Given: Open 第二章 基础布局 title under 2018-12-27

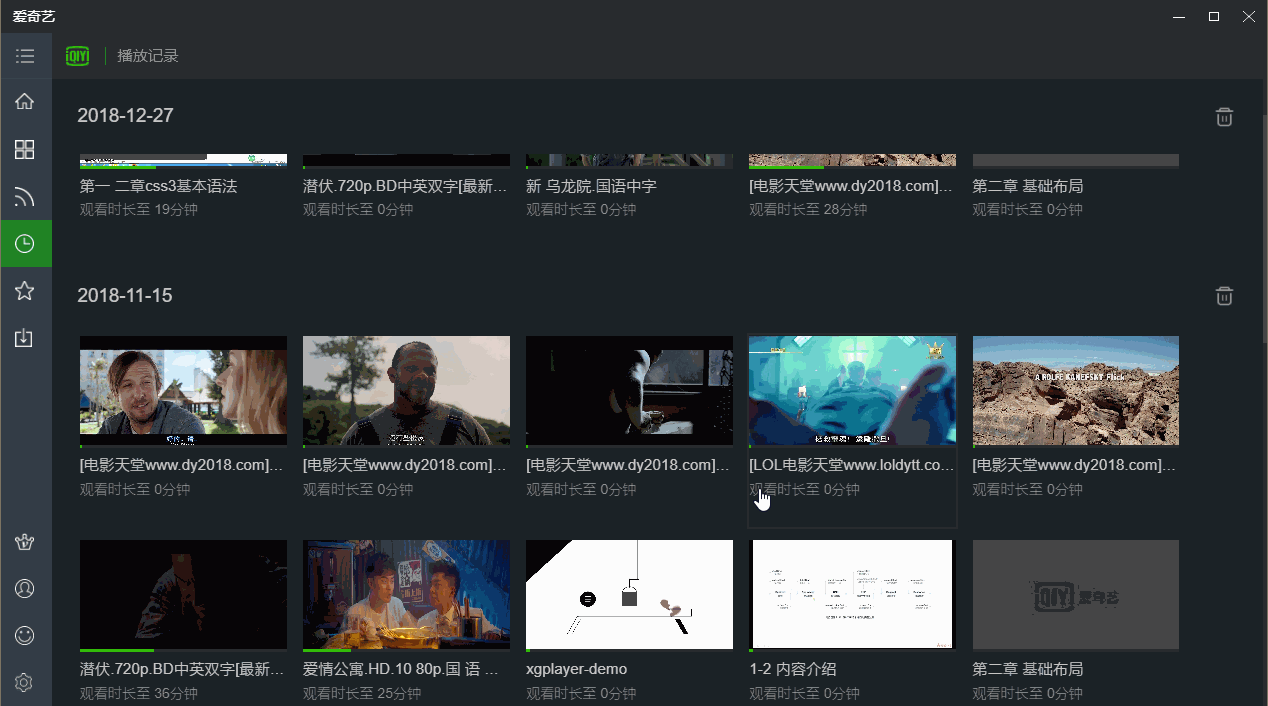Looking at the screenshot, I should pyautogui.click(x=1028, y=186).
